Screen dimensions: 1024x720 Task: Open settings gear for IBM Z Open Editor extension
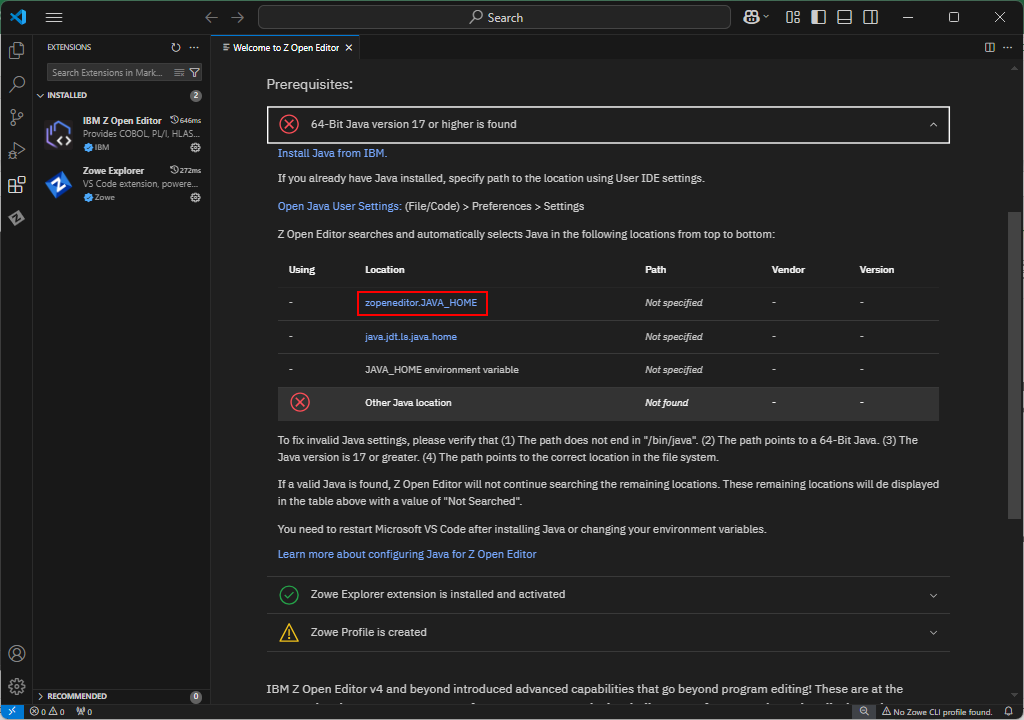coord(196,147)
